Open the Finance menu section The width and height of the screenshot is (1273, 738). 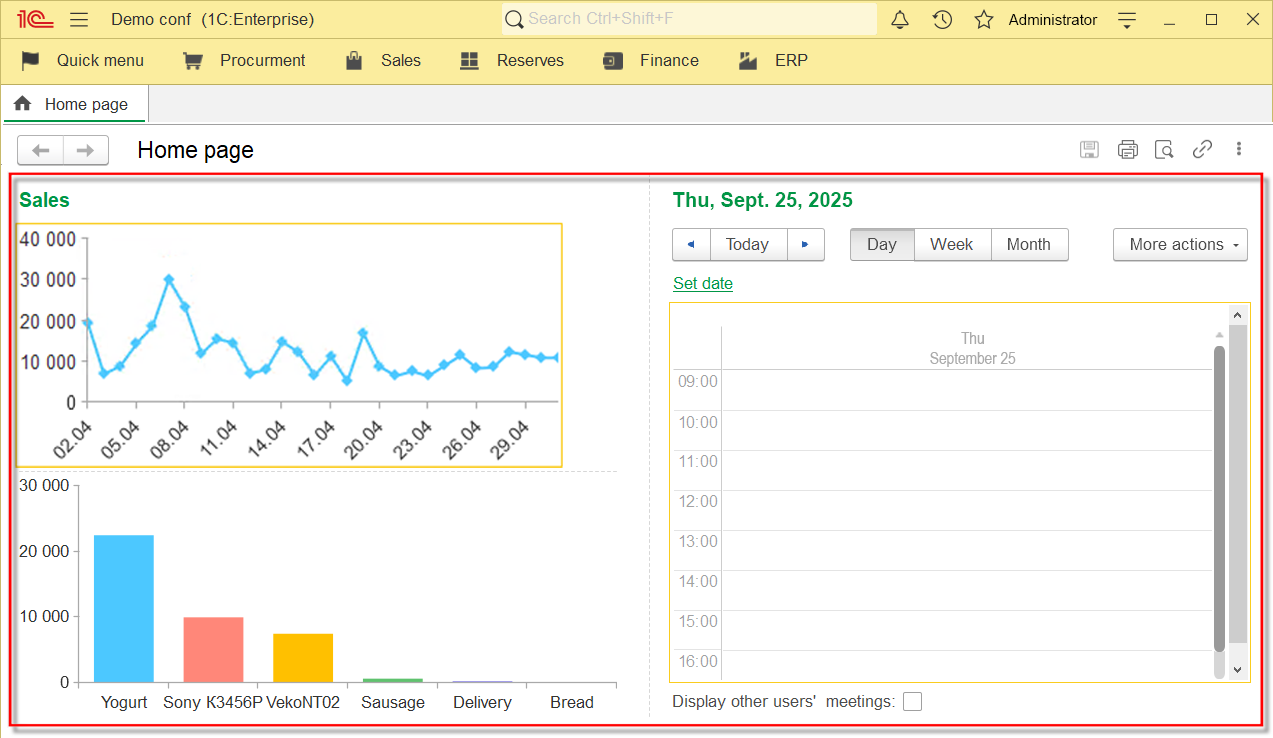652,61
